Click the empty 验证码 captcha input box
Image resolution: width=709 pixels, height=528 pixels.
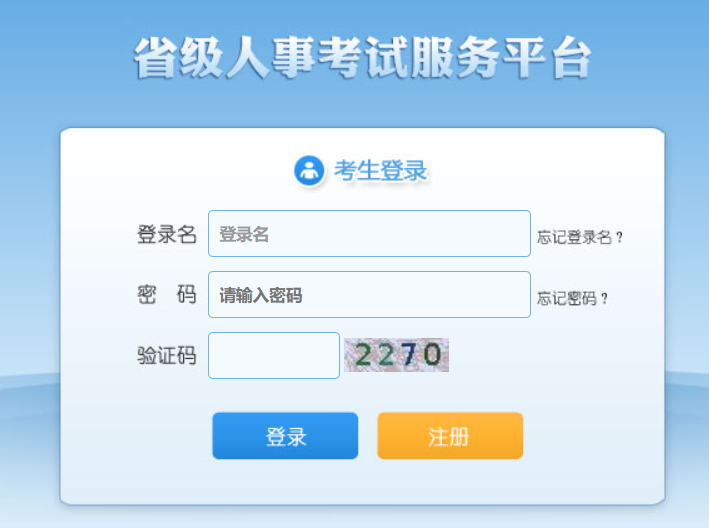click(274, 355)
